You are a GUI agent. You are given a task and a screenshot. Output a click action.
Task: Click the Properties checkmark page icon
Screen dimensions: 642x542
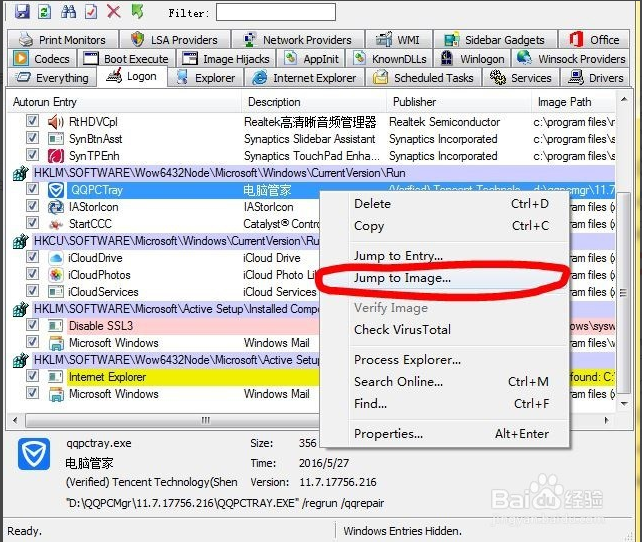pos(91,11)
